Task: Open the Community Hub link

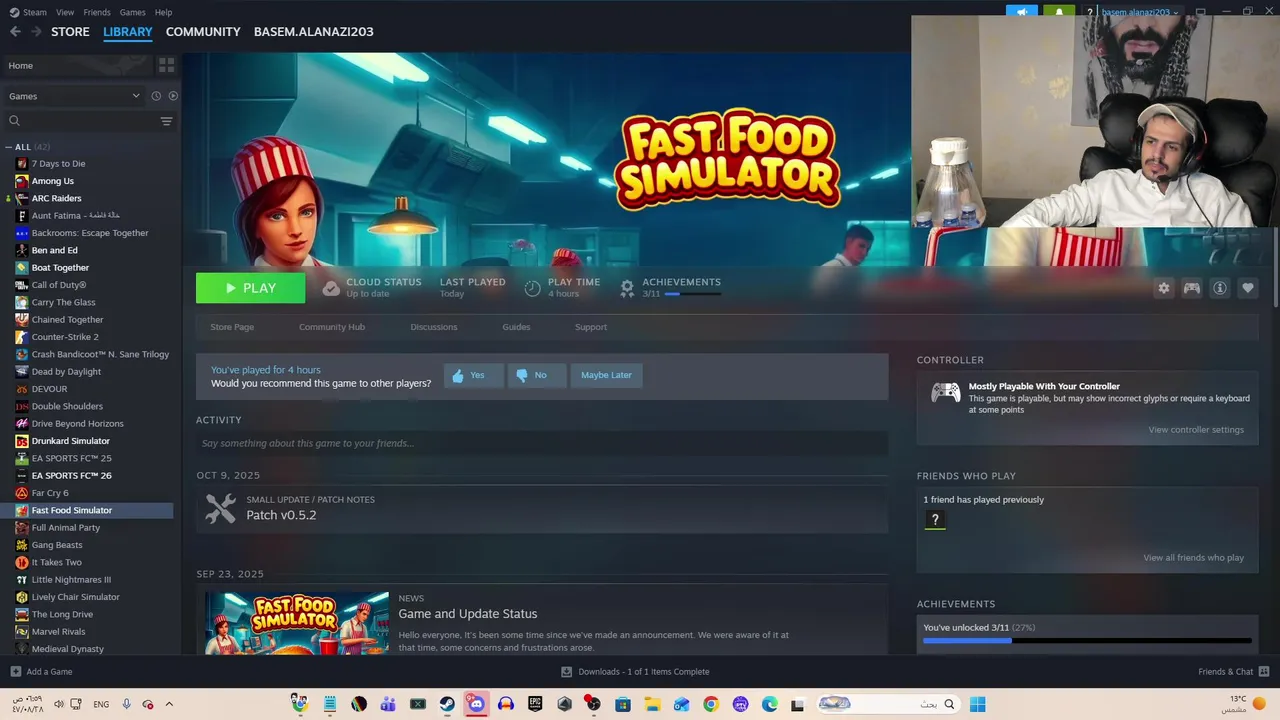Action: tap(332, 327)
